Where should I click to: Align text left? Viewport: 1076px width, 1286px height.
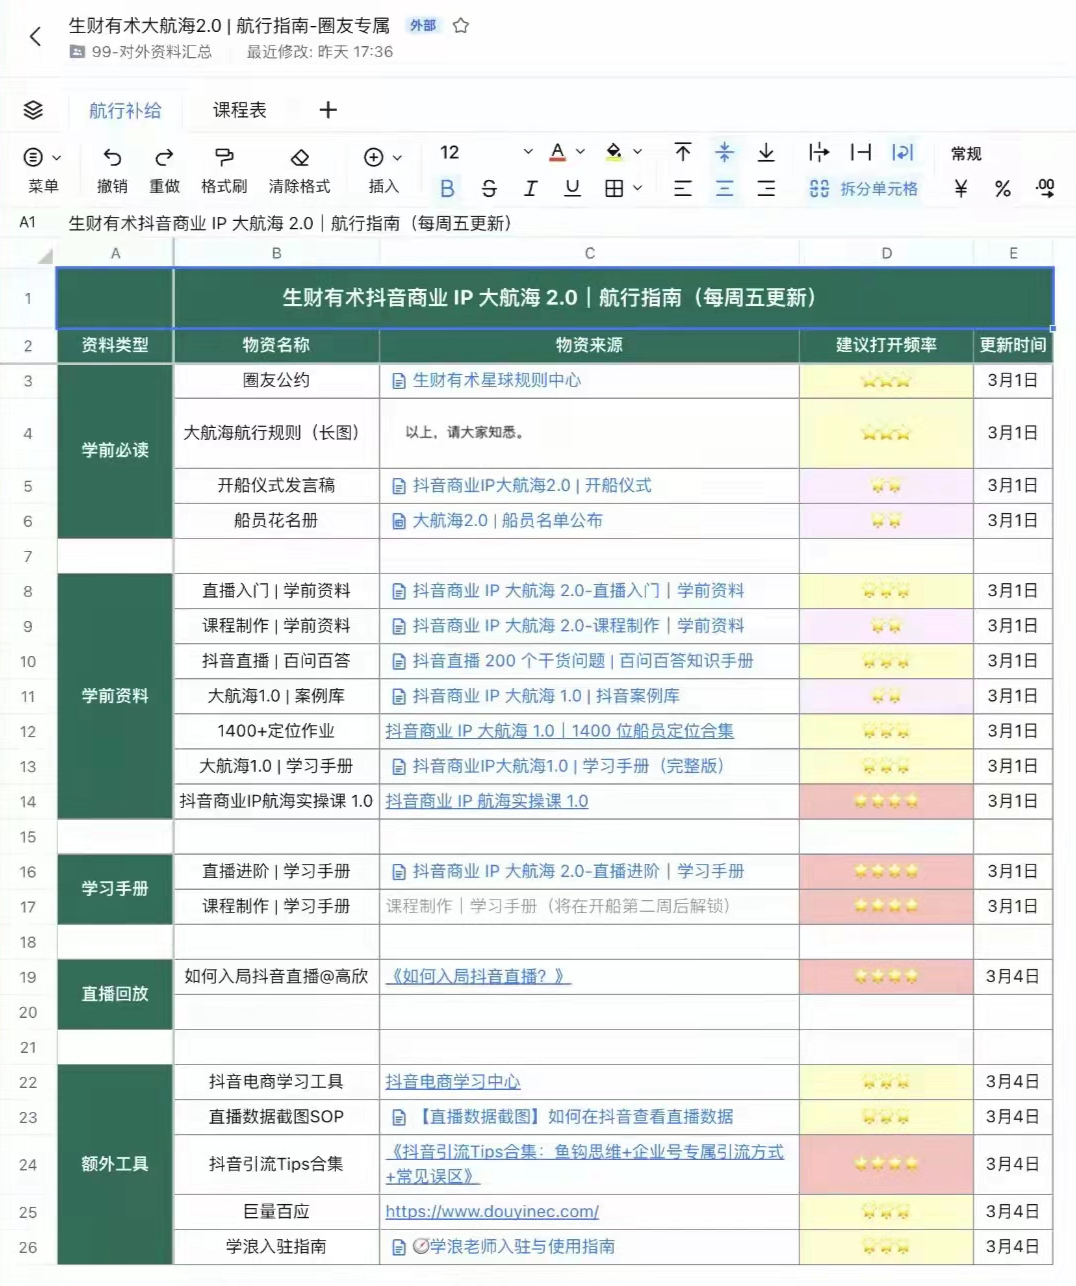click(683, 188)
